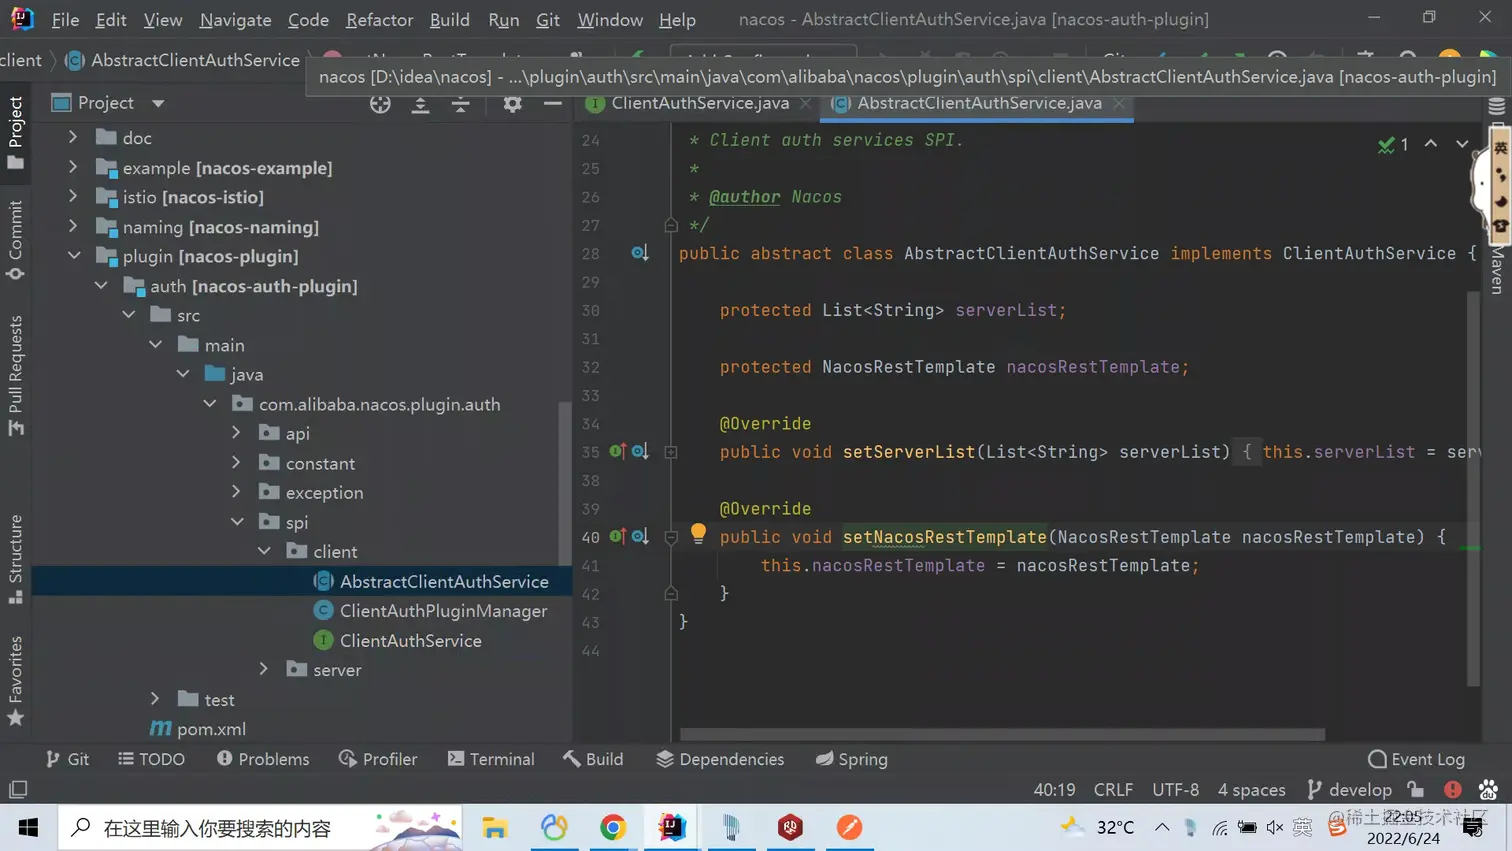Hide the Project tool window

[x=552, y=103]
